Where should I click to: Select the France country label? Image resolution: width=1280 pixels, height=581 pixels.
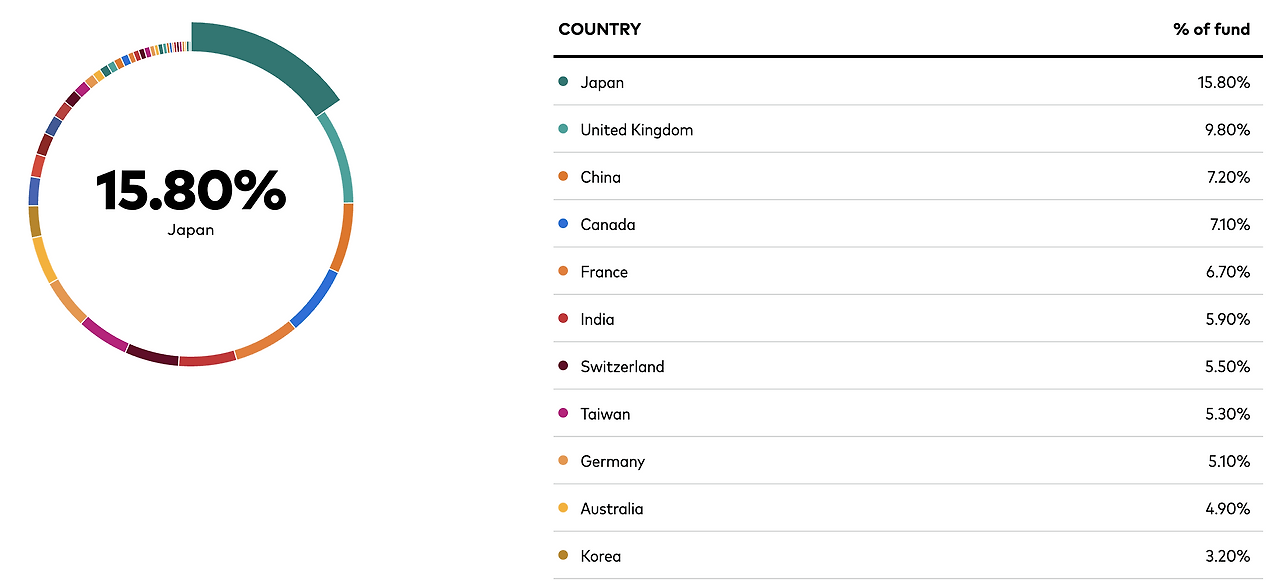point(604,272)
